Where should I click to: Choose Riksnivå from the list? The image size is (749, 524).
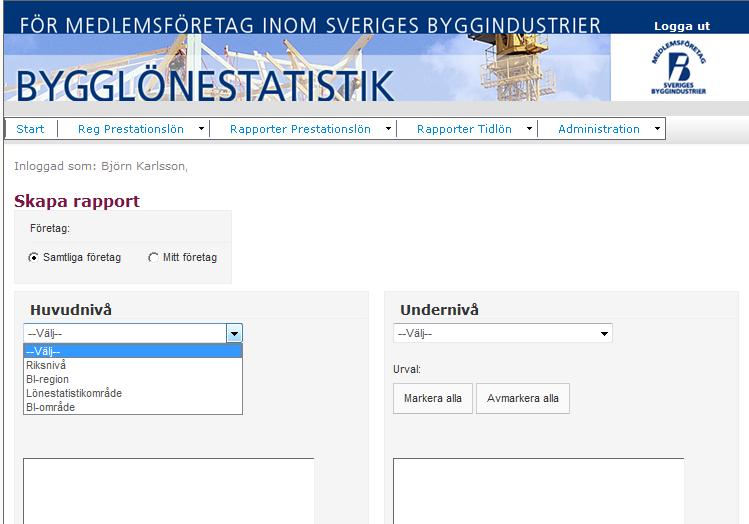coord(133,365)
